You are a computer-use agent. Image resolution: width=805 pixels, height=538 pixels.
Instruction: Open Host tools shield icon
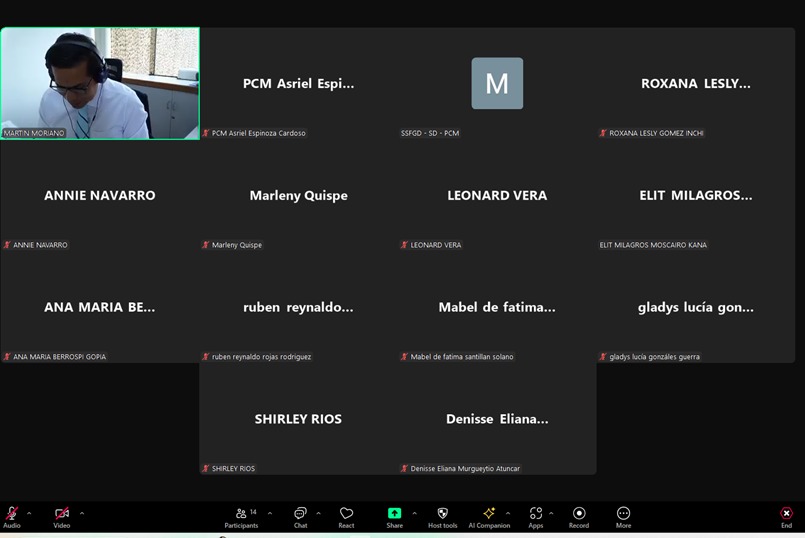[442, 514]
